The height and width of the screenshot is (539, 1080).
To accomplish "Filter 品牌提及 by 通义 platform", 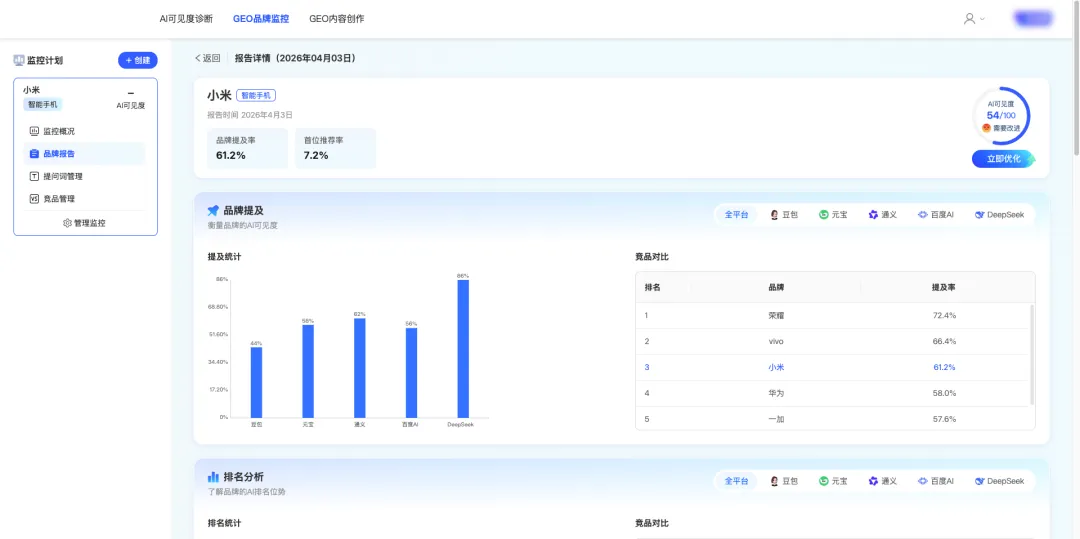I will click(x=882, y=215).
